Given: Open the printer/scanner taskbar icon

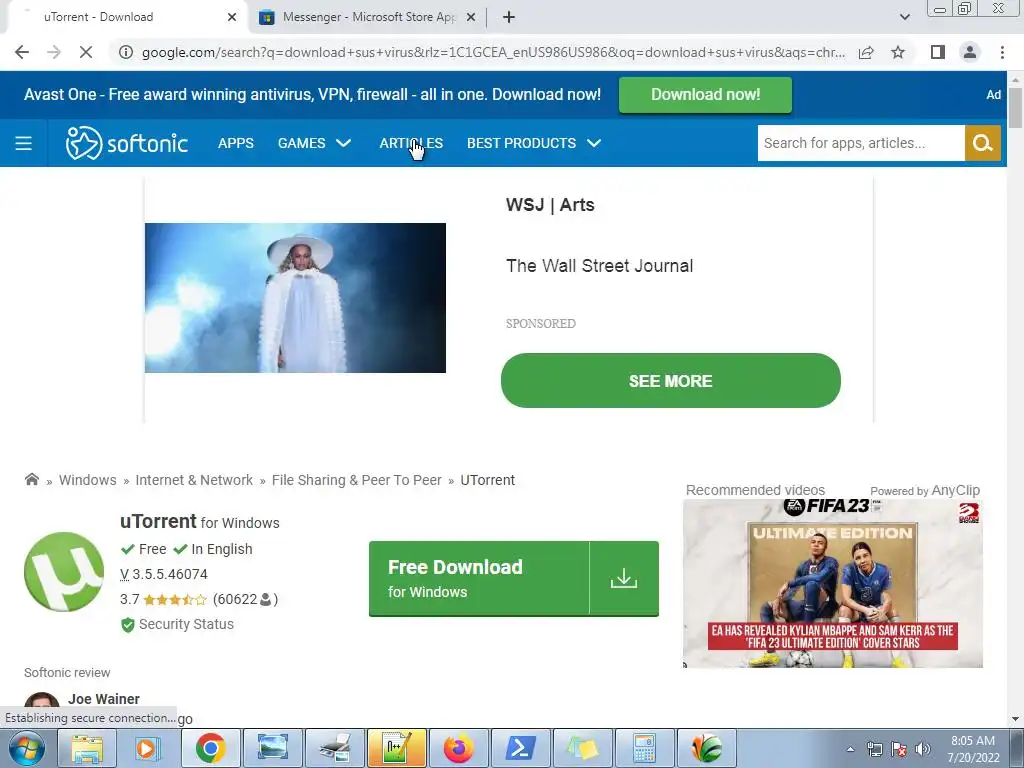Looking at the screenshot, I should [x=334, y=748].
